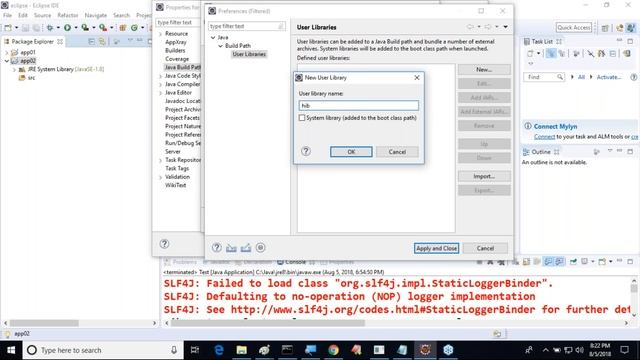Click the New... button in User Libraries
The width and height of the screenshot is (640, 360).
coord(484,70)
